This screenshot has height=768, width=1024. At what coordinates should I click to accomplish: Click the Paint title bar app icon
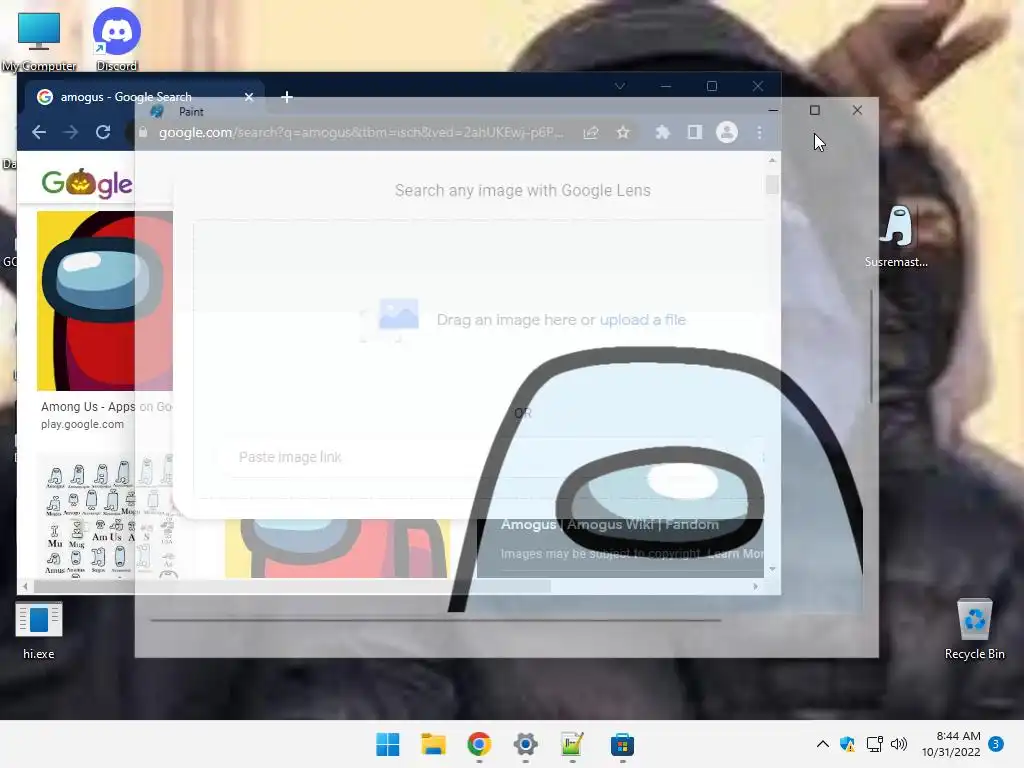click(157, 112)
